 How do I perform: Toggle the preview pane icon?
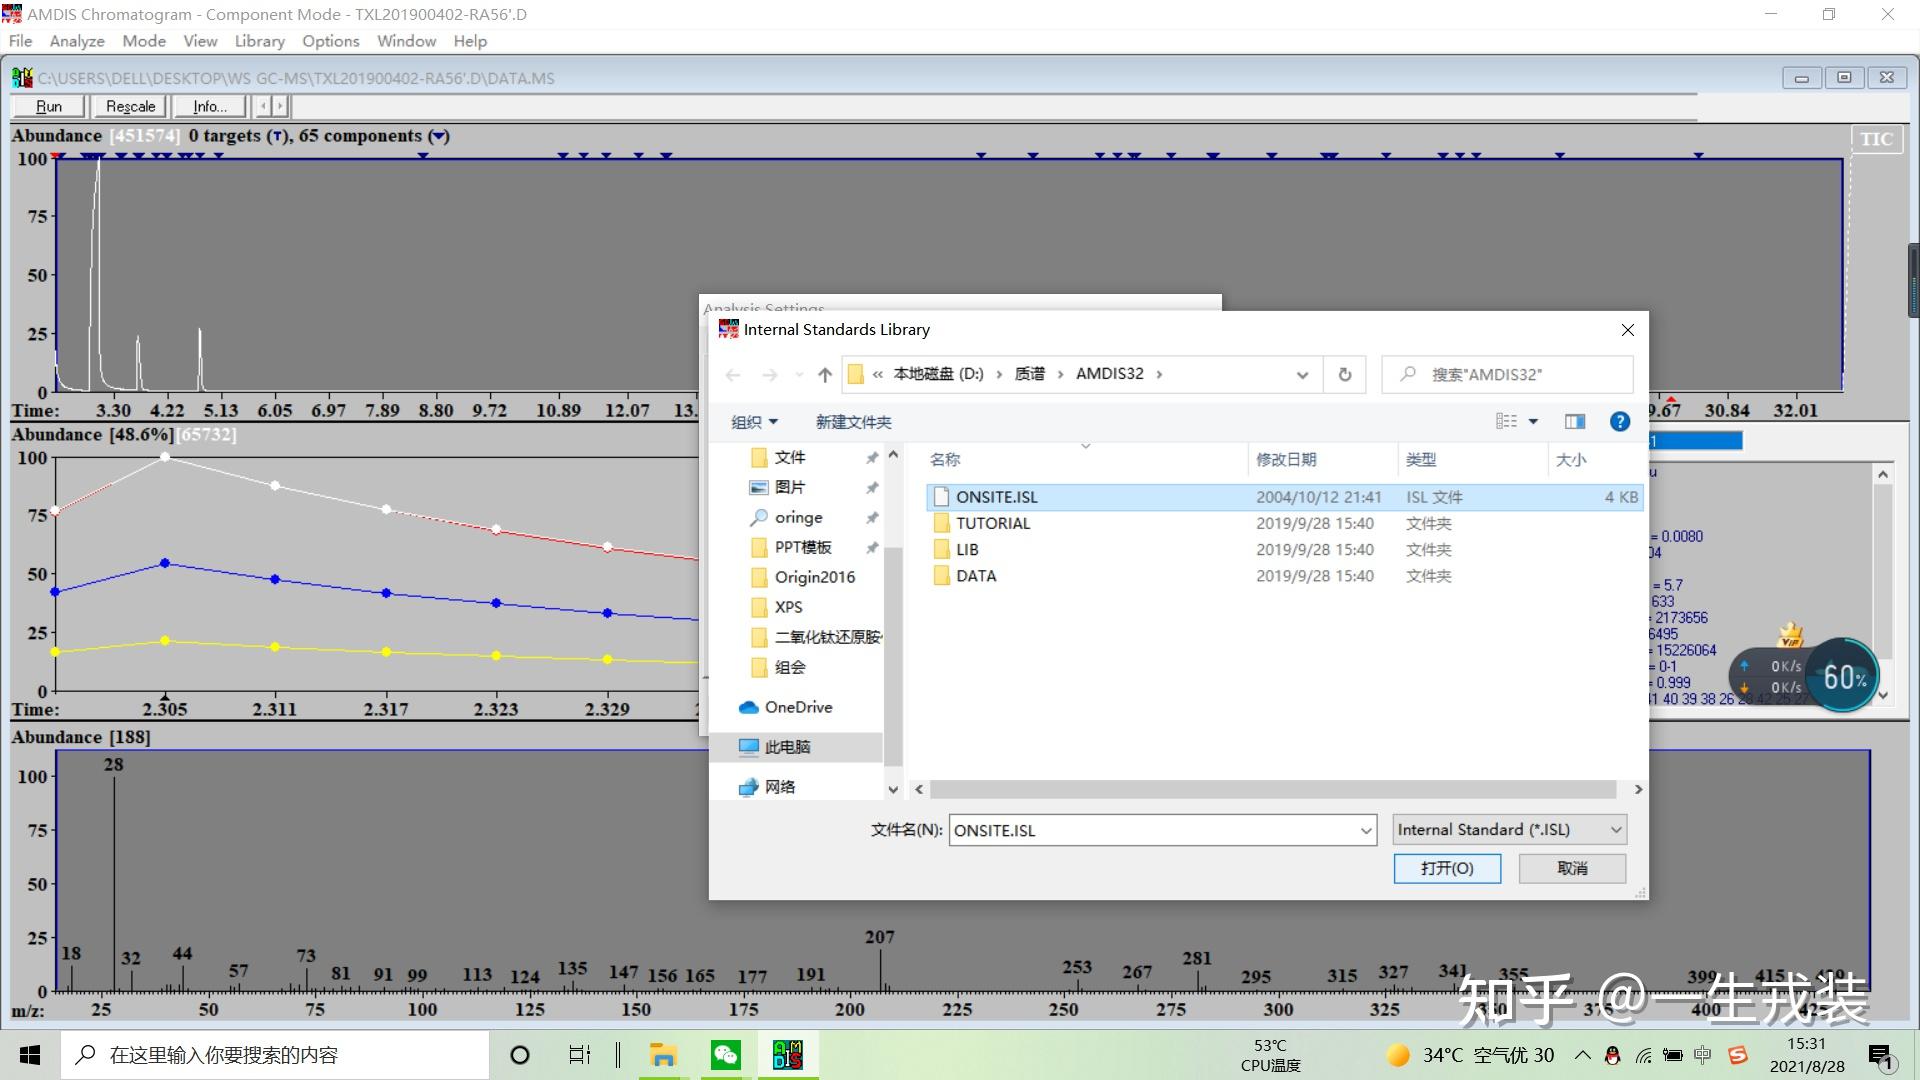tap(1574, 422)
